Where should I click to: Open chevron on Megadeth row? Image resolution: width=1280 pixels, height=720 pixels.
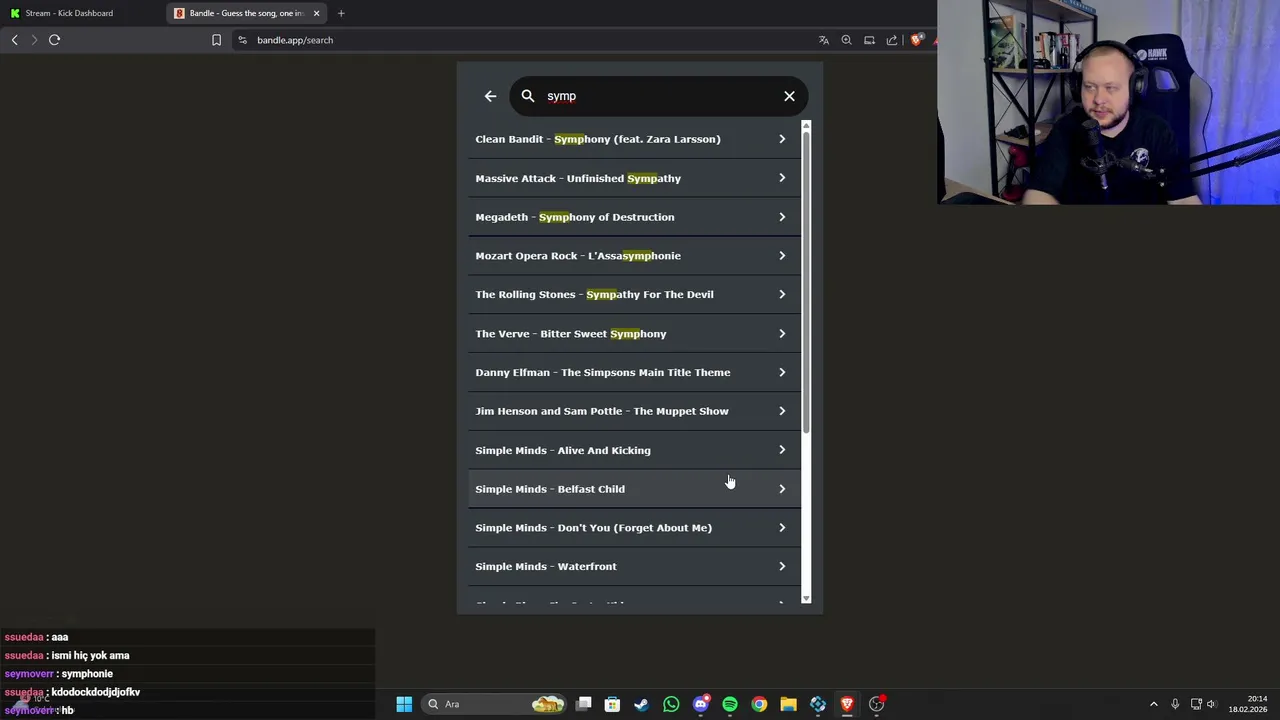click(782, 217)
